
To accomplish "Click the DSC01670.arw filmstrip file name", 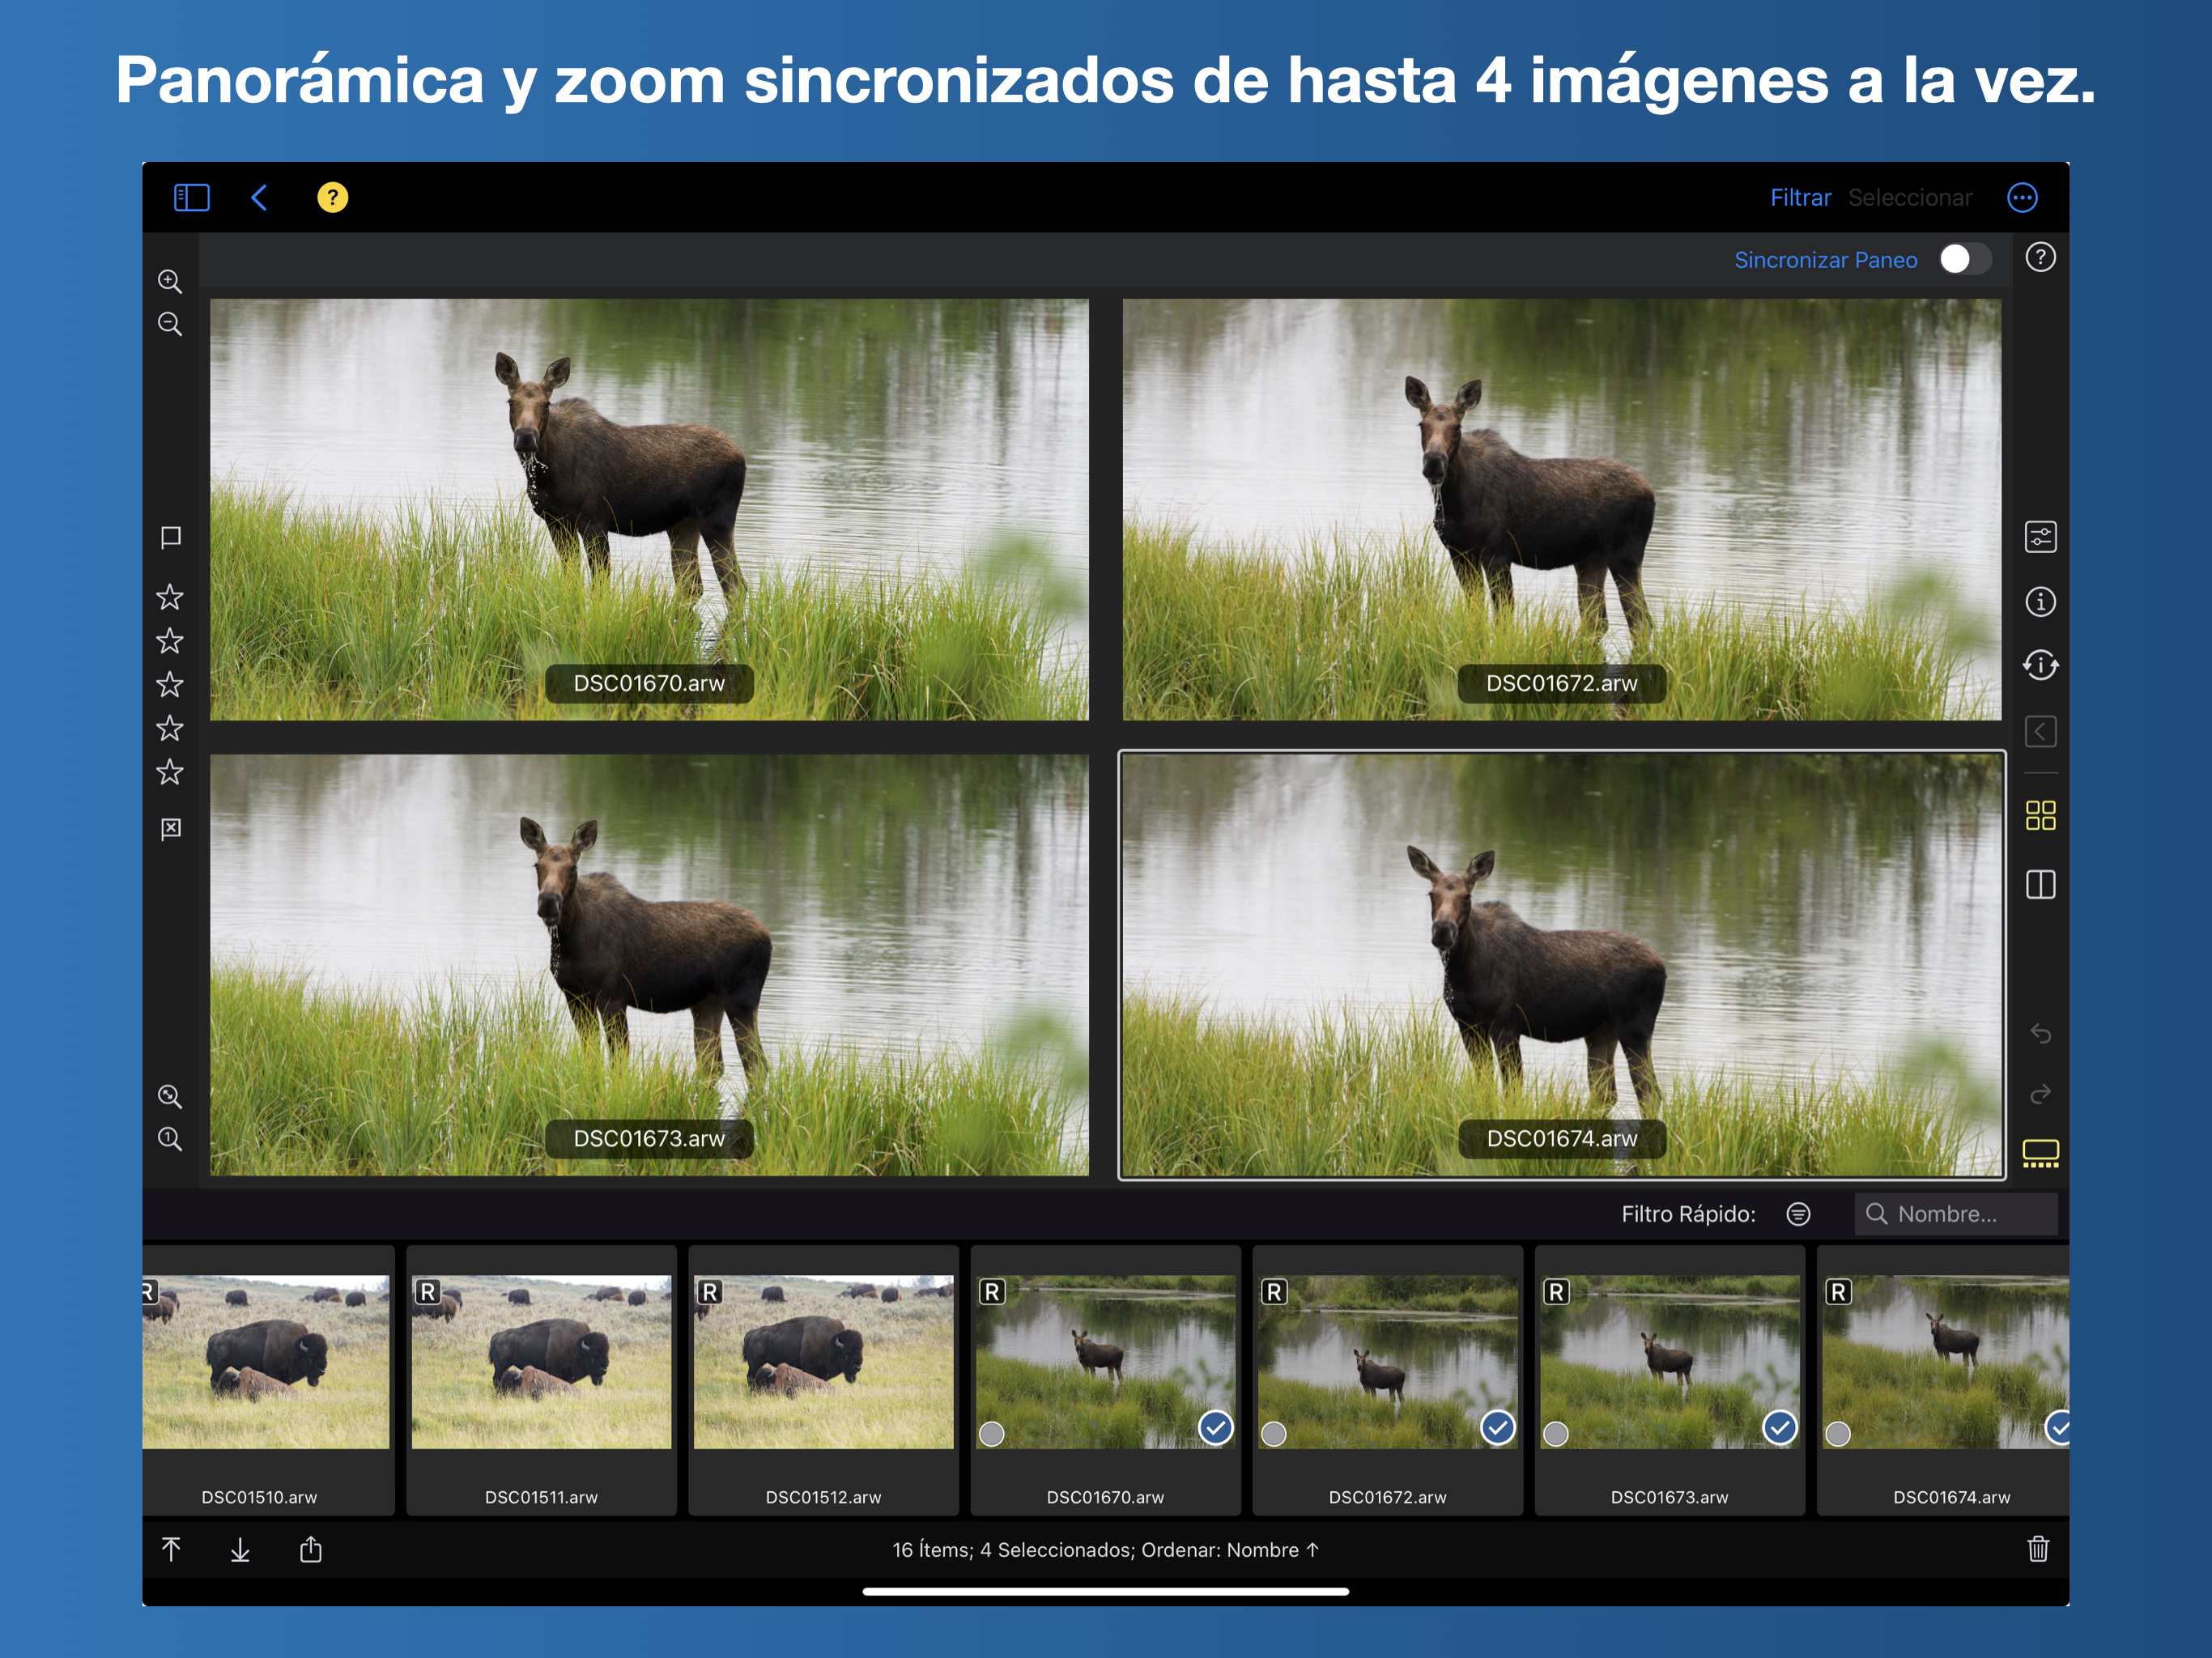I will 1105,1497.
